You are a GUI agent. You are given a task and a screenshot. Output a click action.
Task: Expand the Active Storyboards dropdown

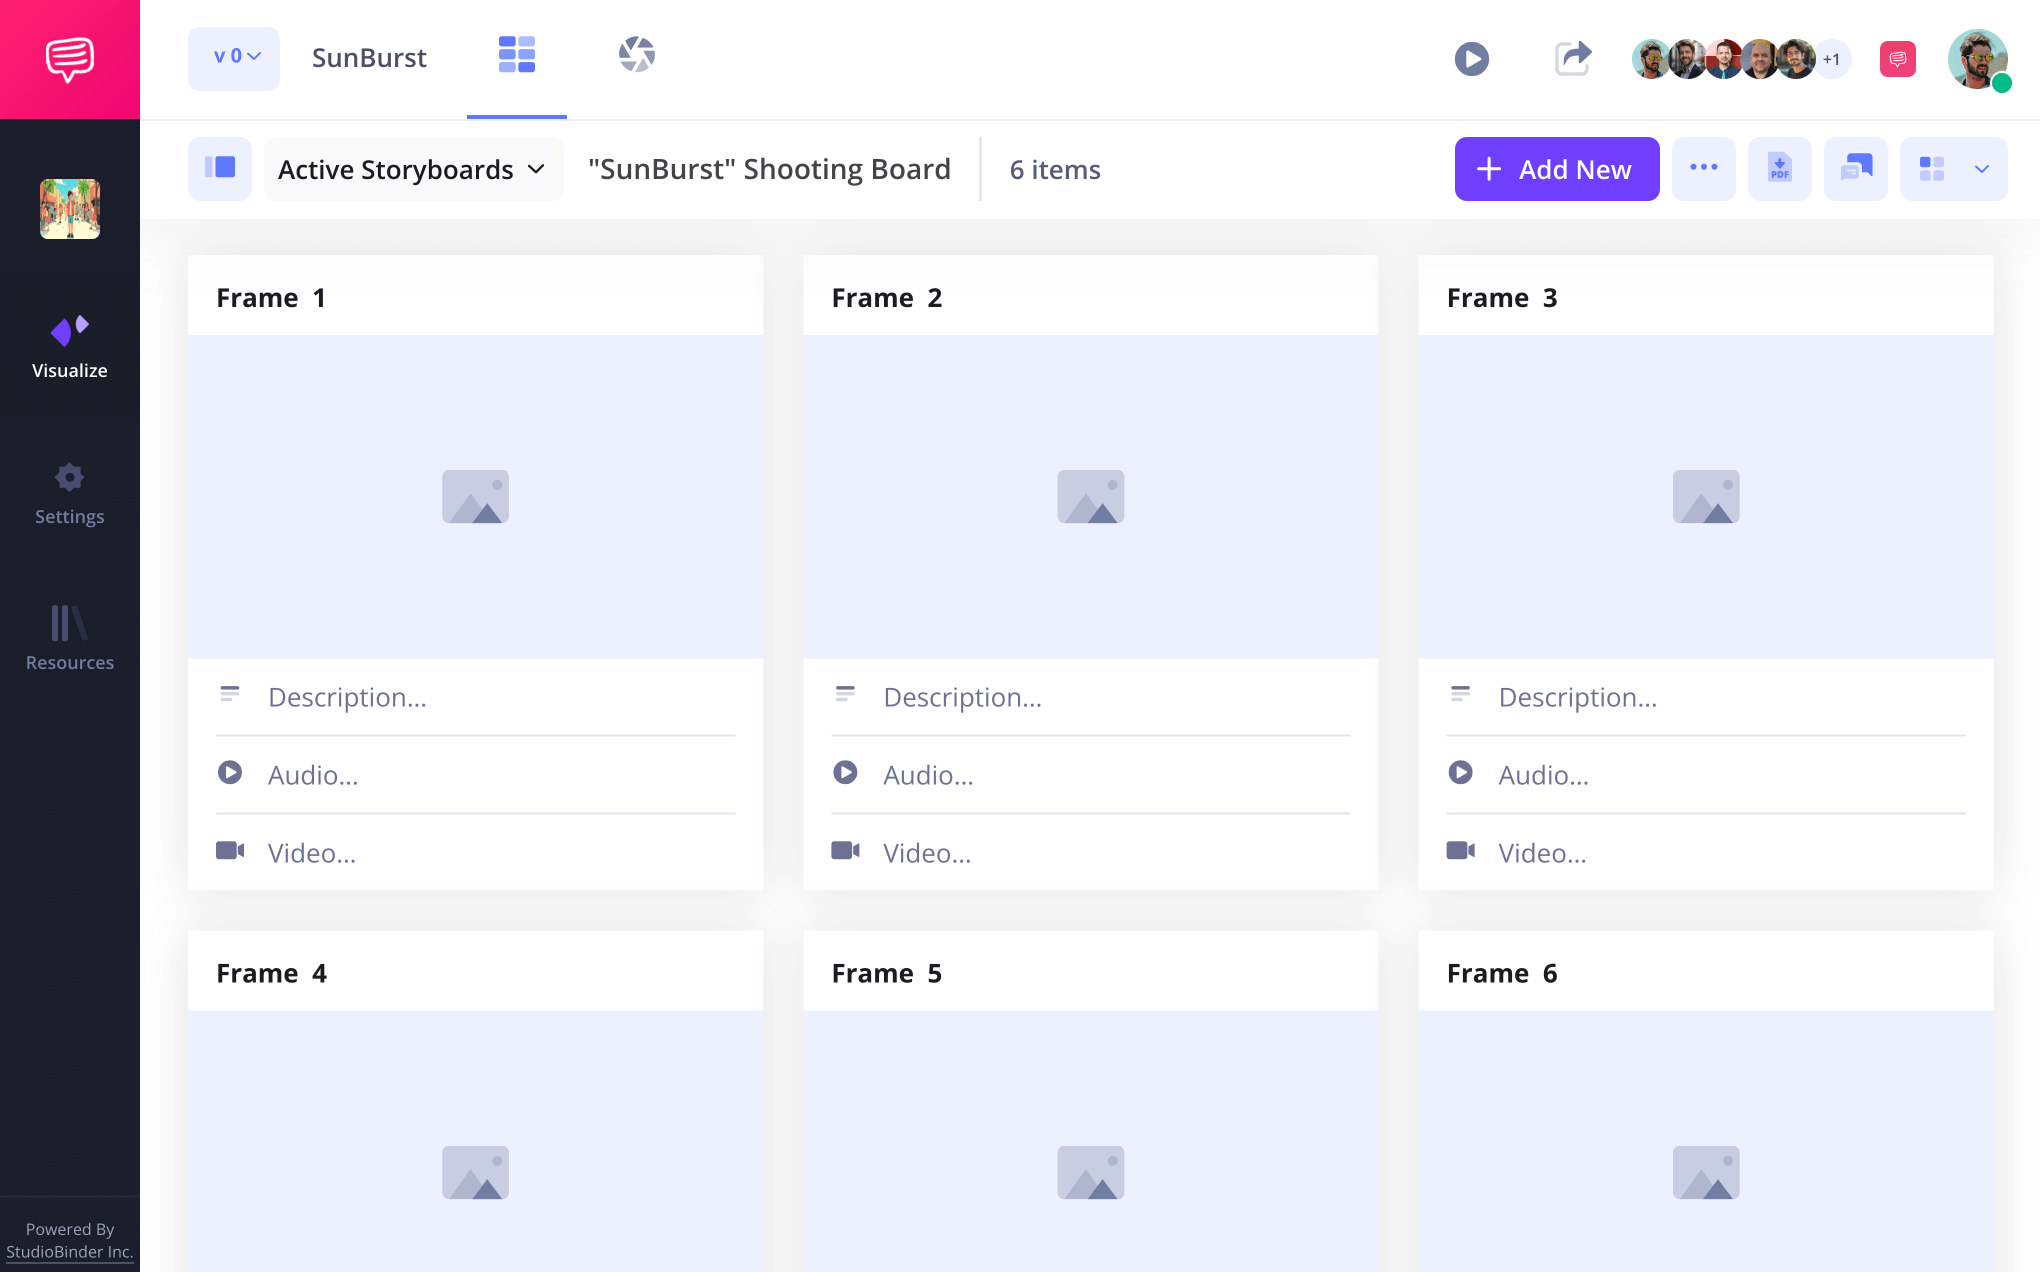click(x=413, y=170)
